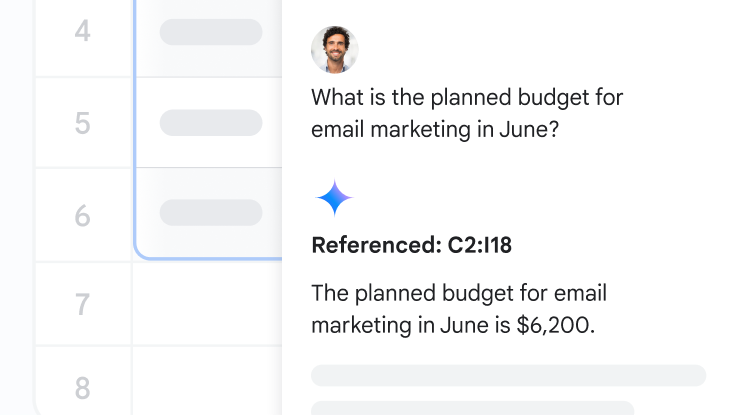Click the gray pill placeholder in row 4
The image size is (739, 415).
coord(211,32)
